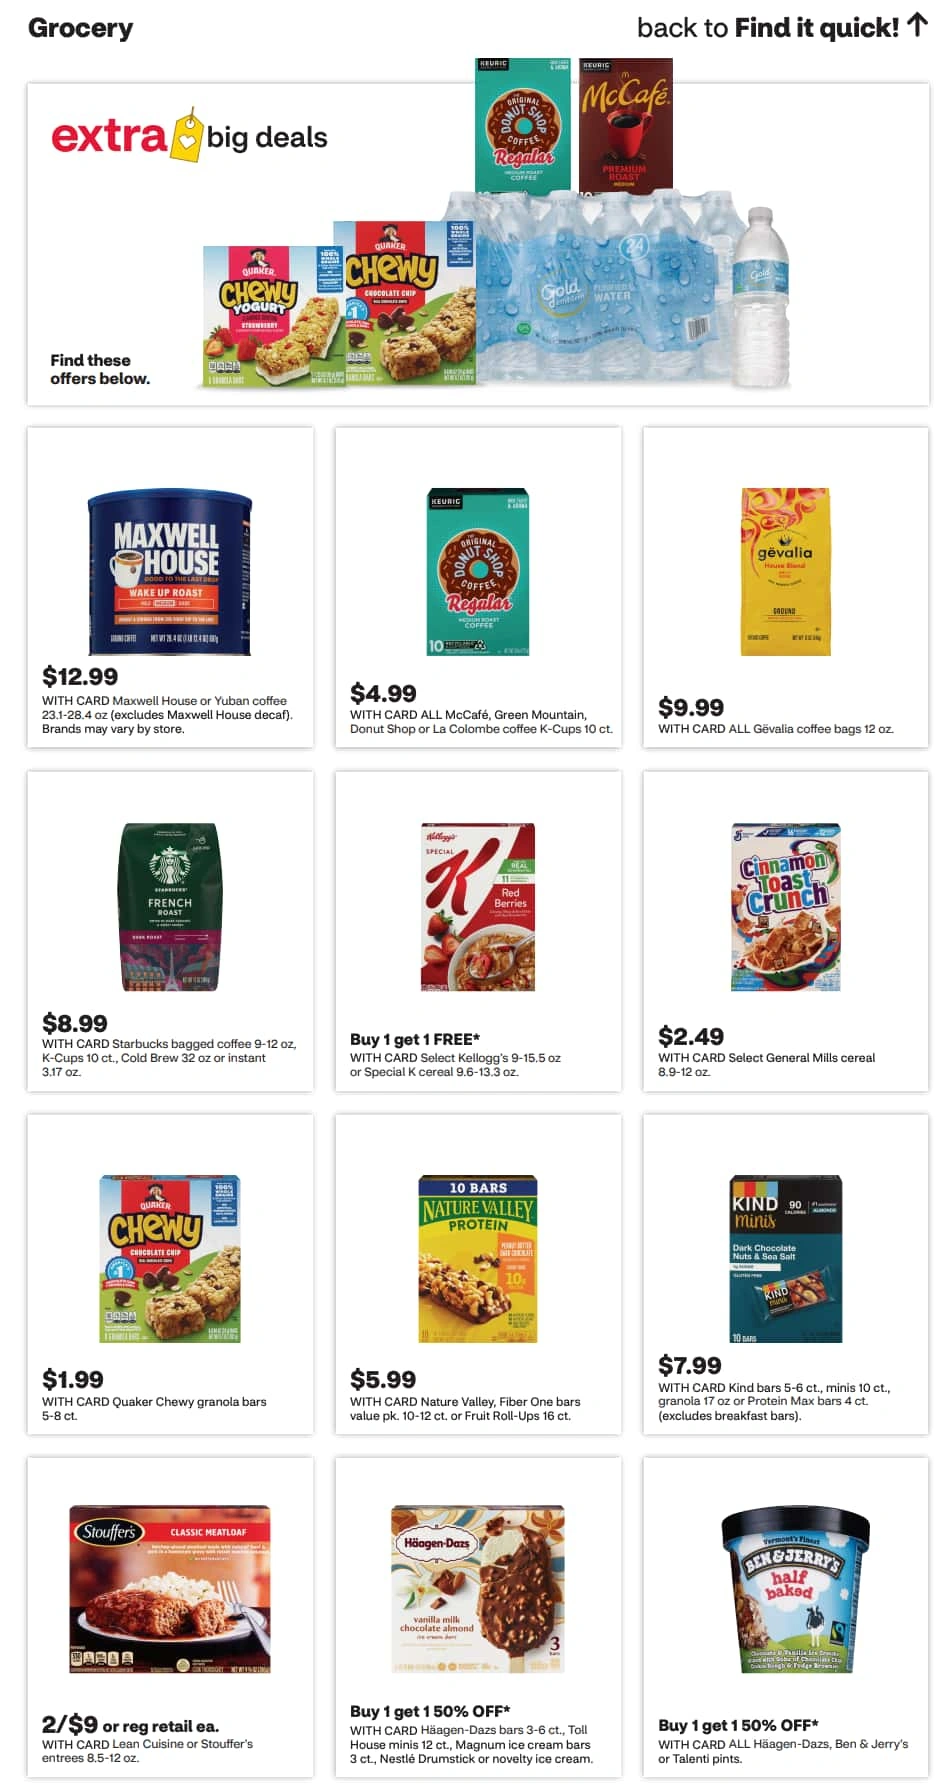
Task: Click the up arrow beside Find it quick
Action: click(x=917, y=25)
